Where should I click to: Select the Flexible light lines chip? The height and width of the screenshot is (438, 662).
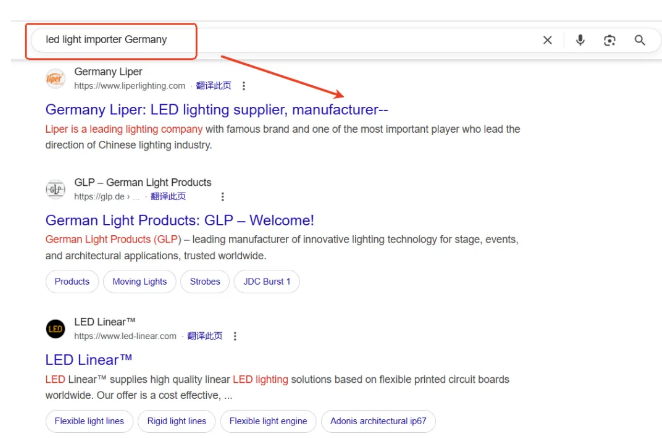[89, 421]
